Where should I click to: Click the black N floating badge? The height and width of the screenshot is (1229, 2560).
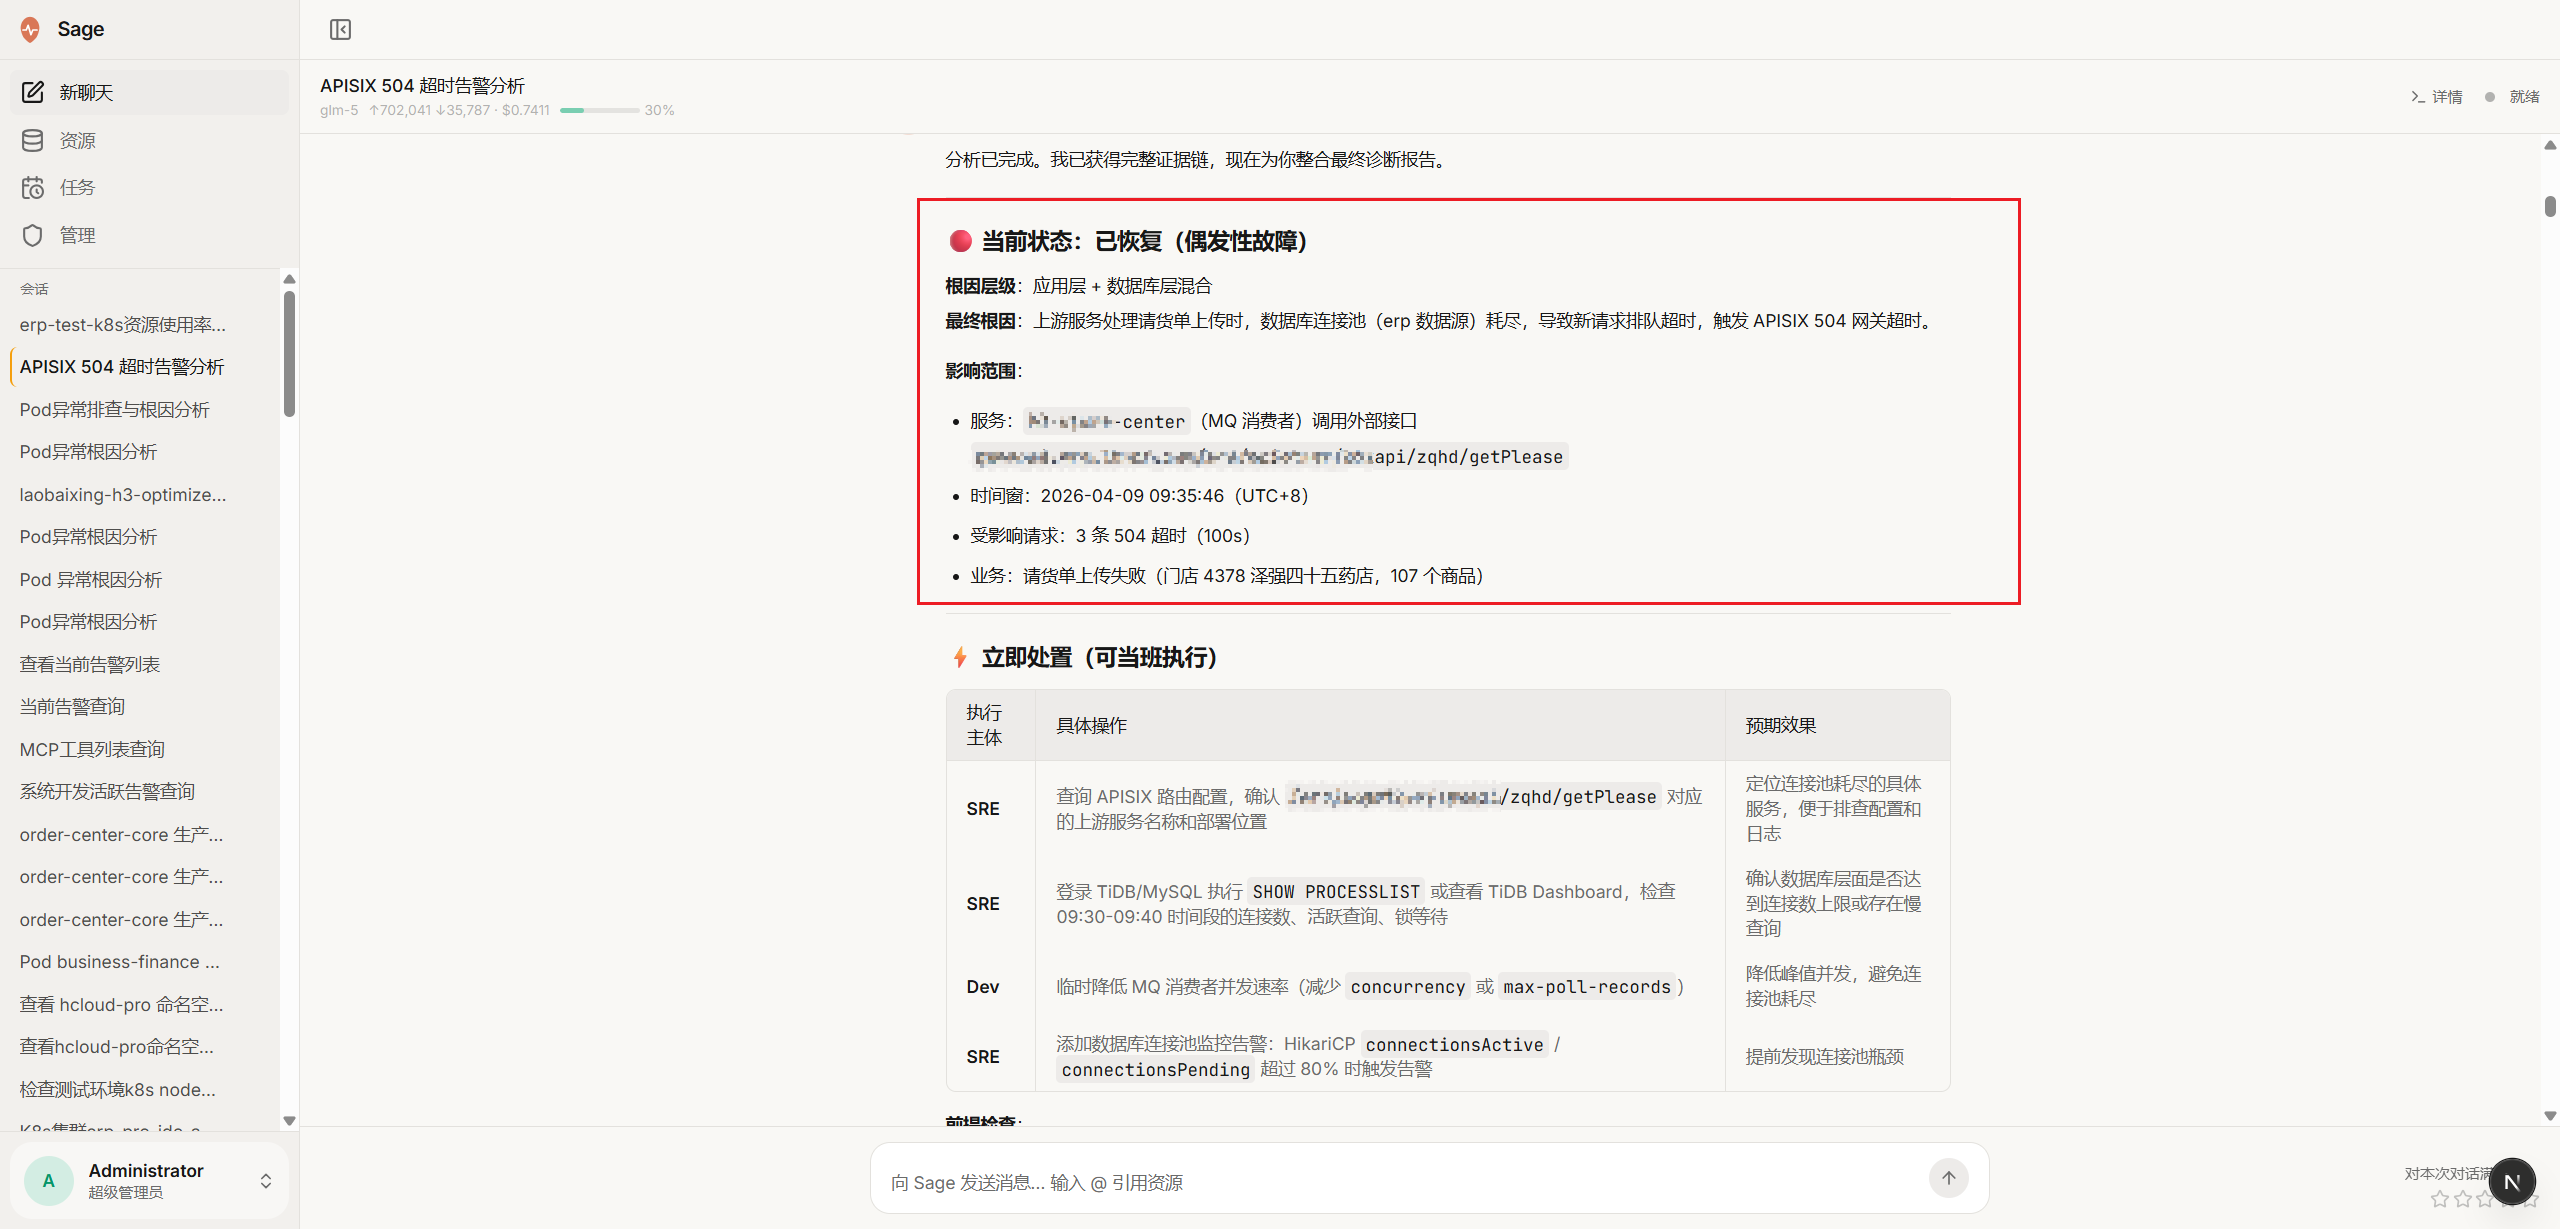tap(2511, 1182)
